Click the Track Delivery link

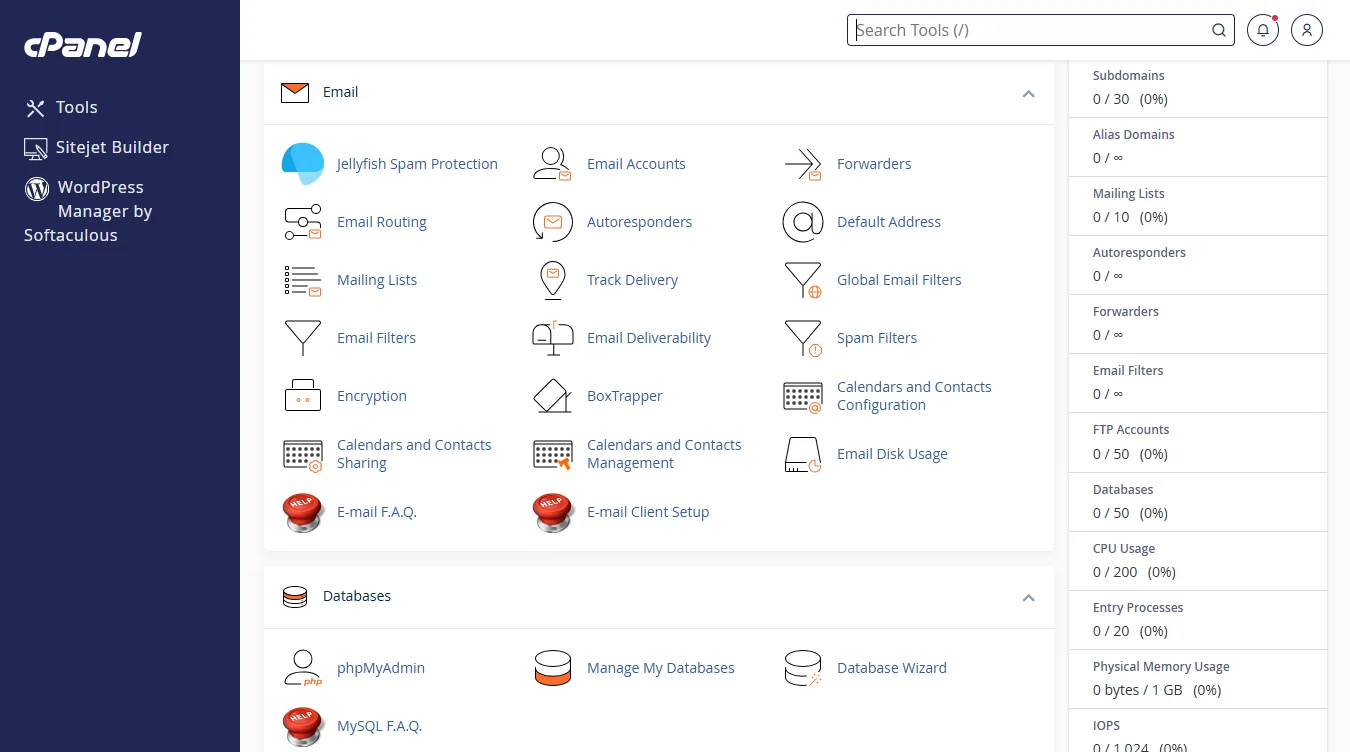pos(632,280)
